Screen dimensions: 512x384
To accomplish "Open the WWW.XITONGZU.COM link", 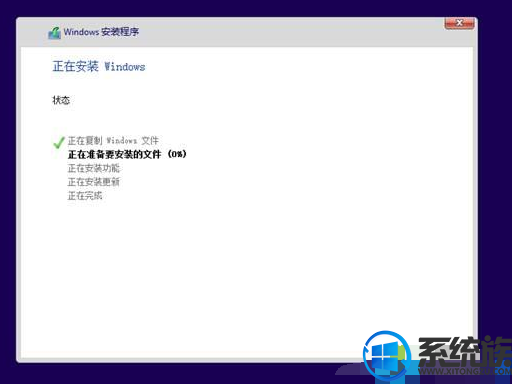I will (x=465, y=371).
